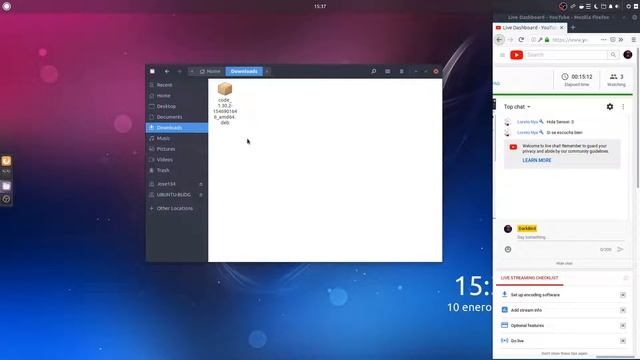The height and width of the screenshot is (360, 640).
Task: Click the top panel clock showing 15:37
Action: (320, 6)
